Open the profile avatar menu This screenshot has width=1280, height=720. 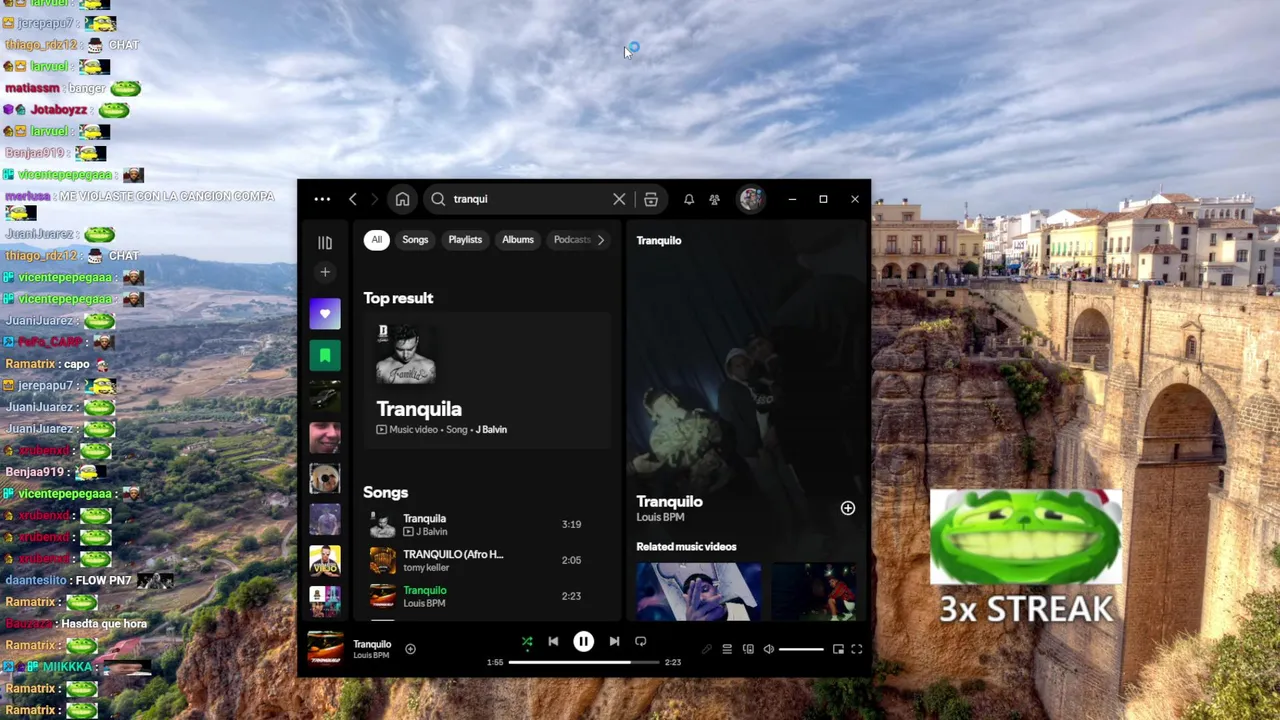coord(751,199)
